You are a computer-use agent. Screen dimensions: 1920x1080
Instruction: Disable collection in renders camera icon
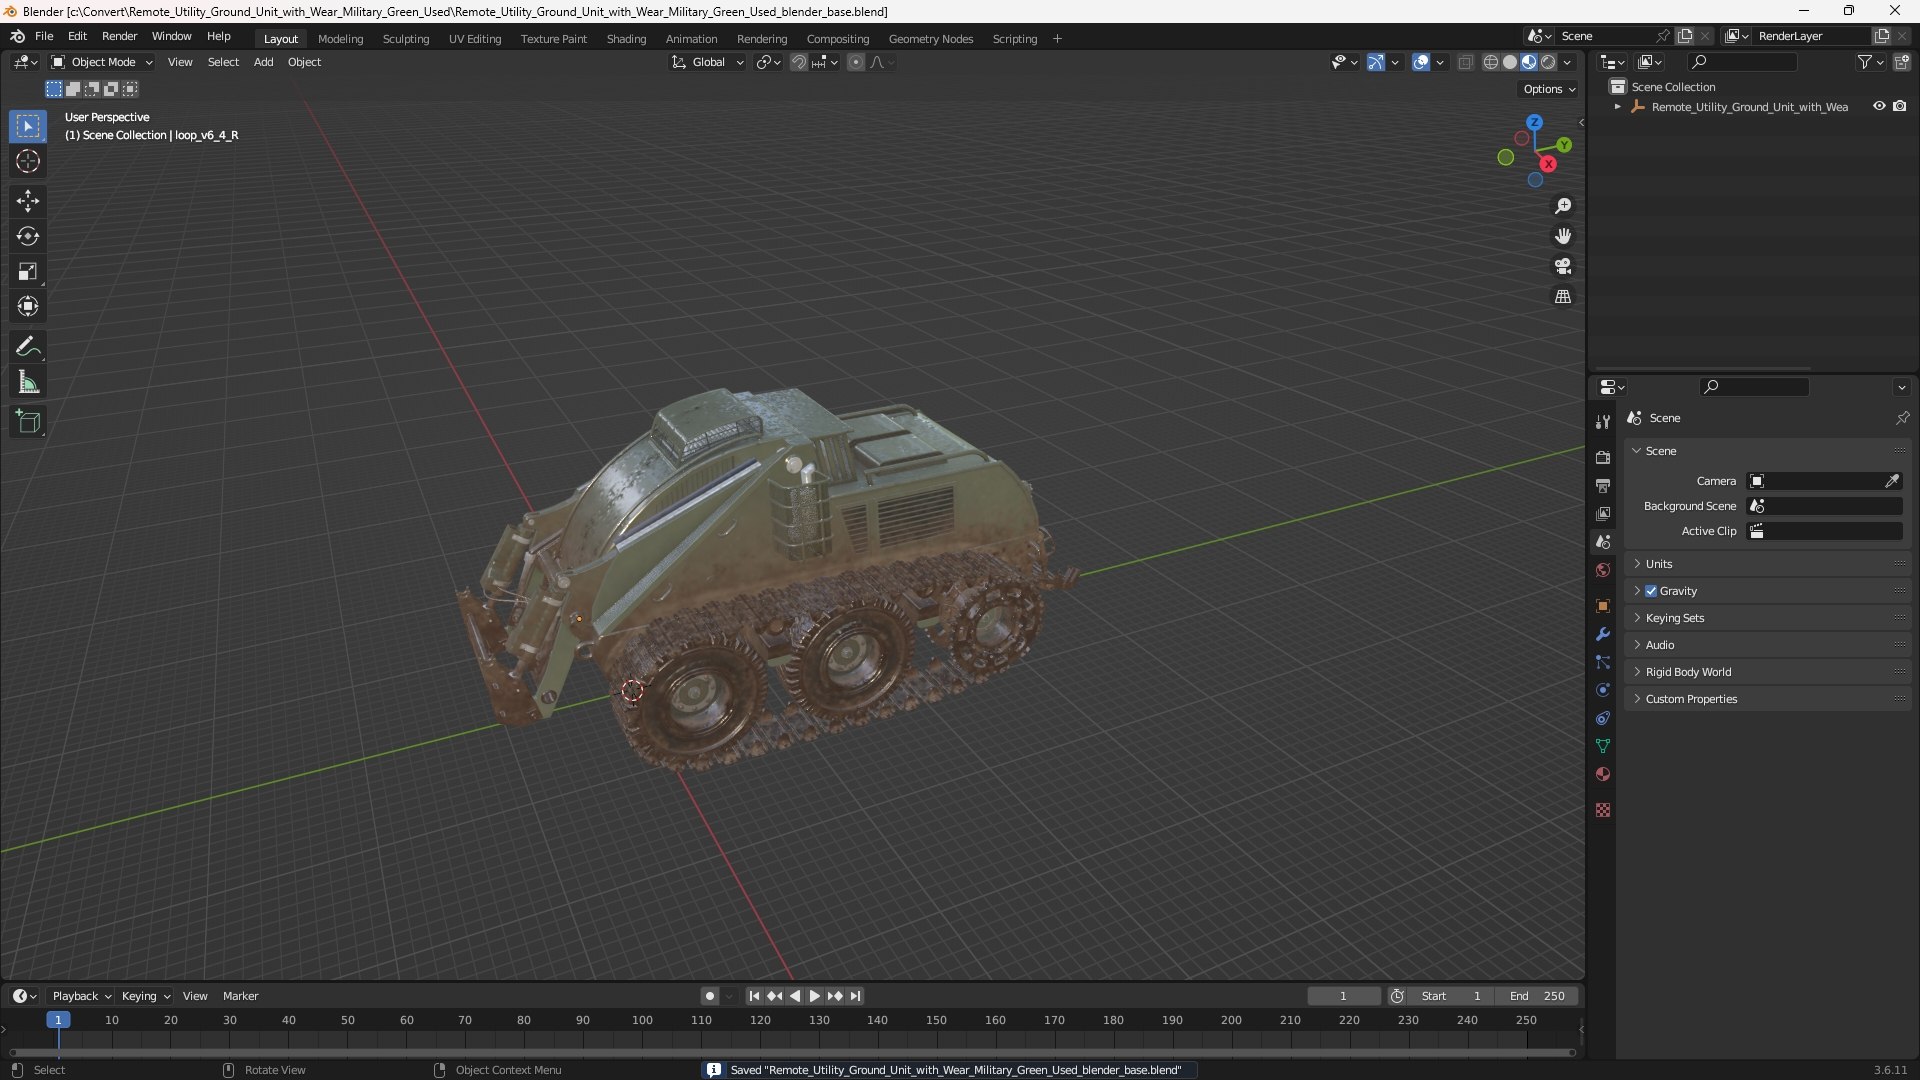tap(1900, 106)
